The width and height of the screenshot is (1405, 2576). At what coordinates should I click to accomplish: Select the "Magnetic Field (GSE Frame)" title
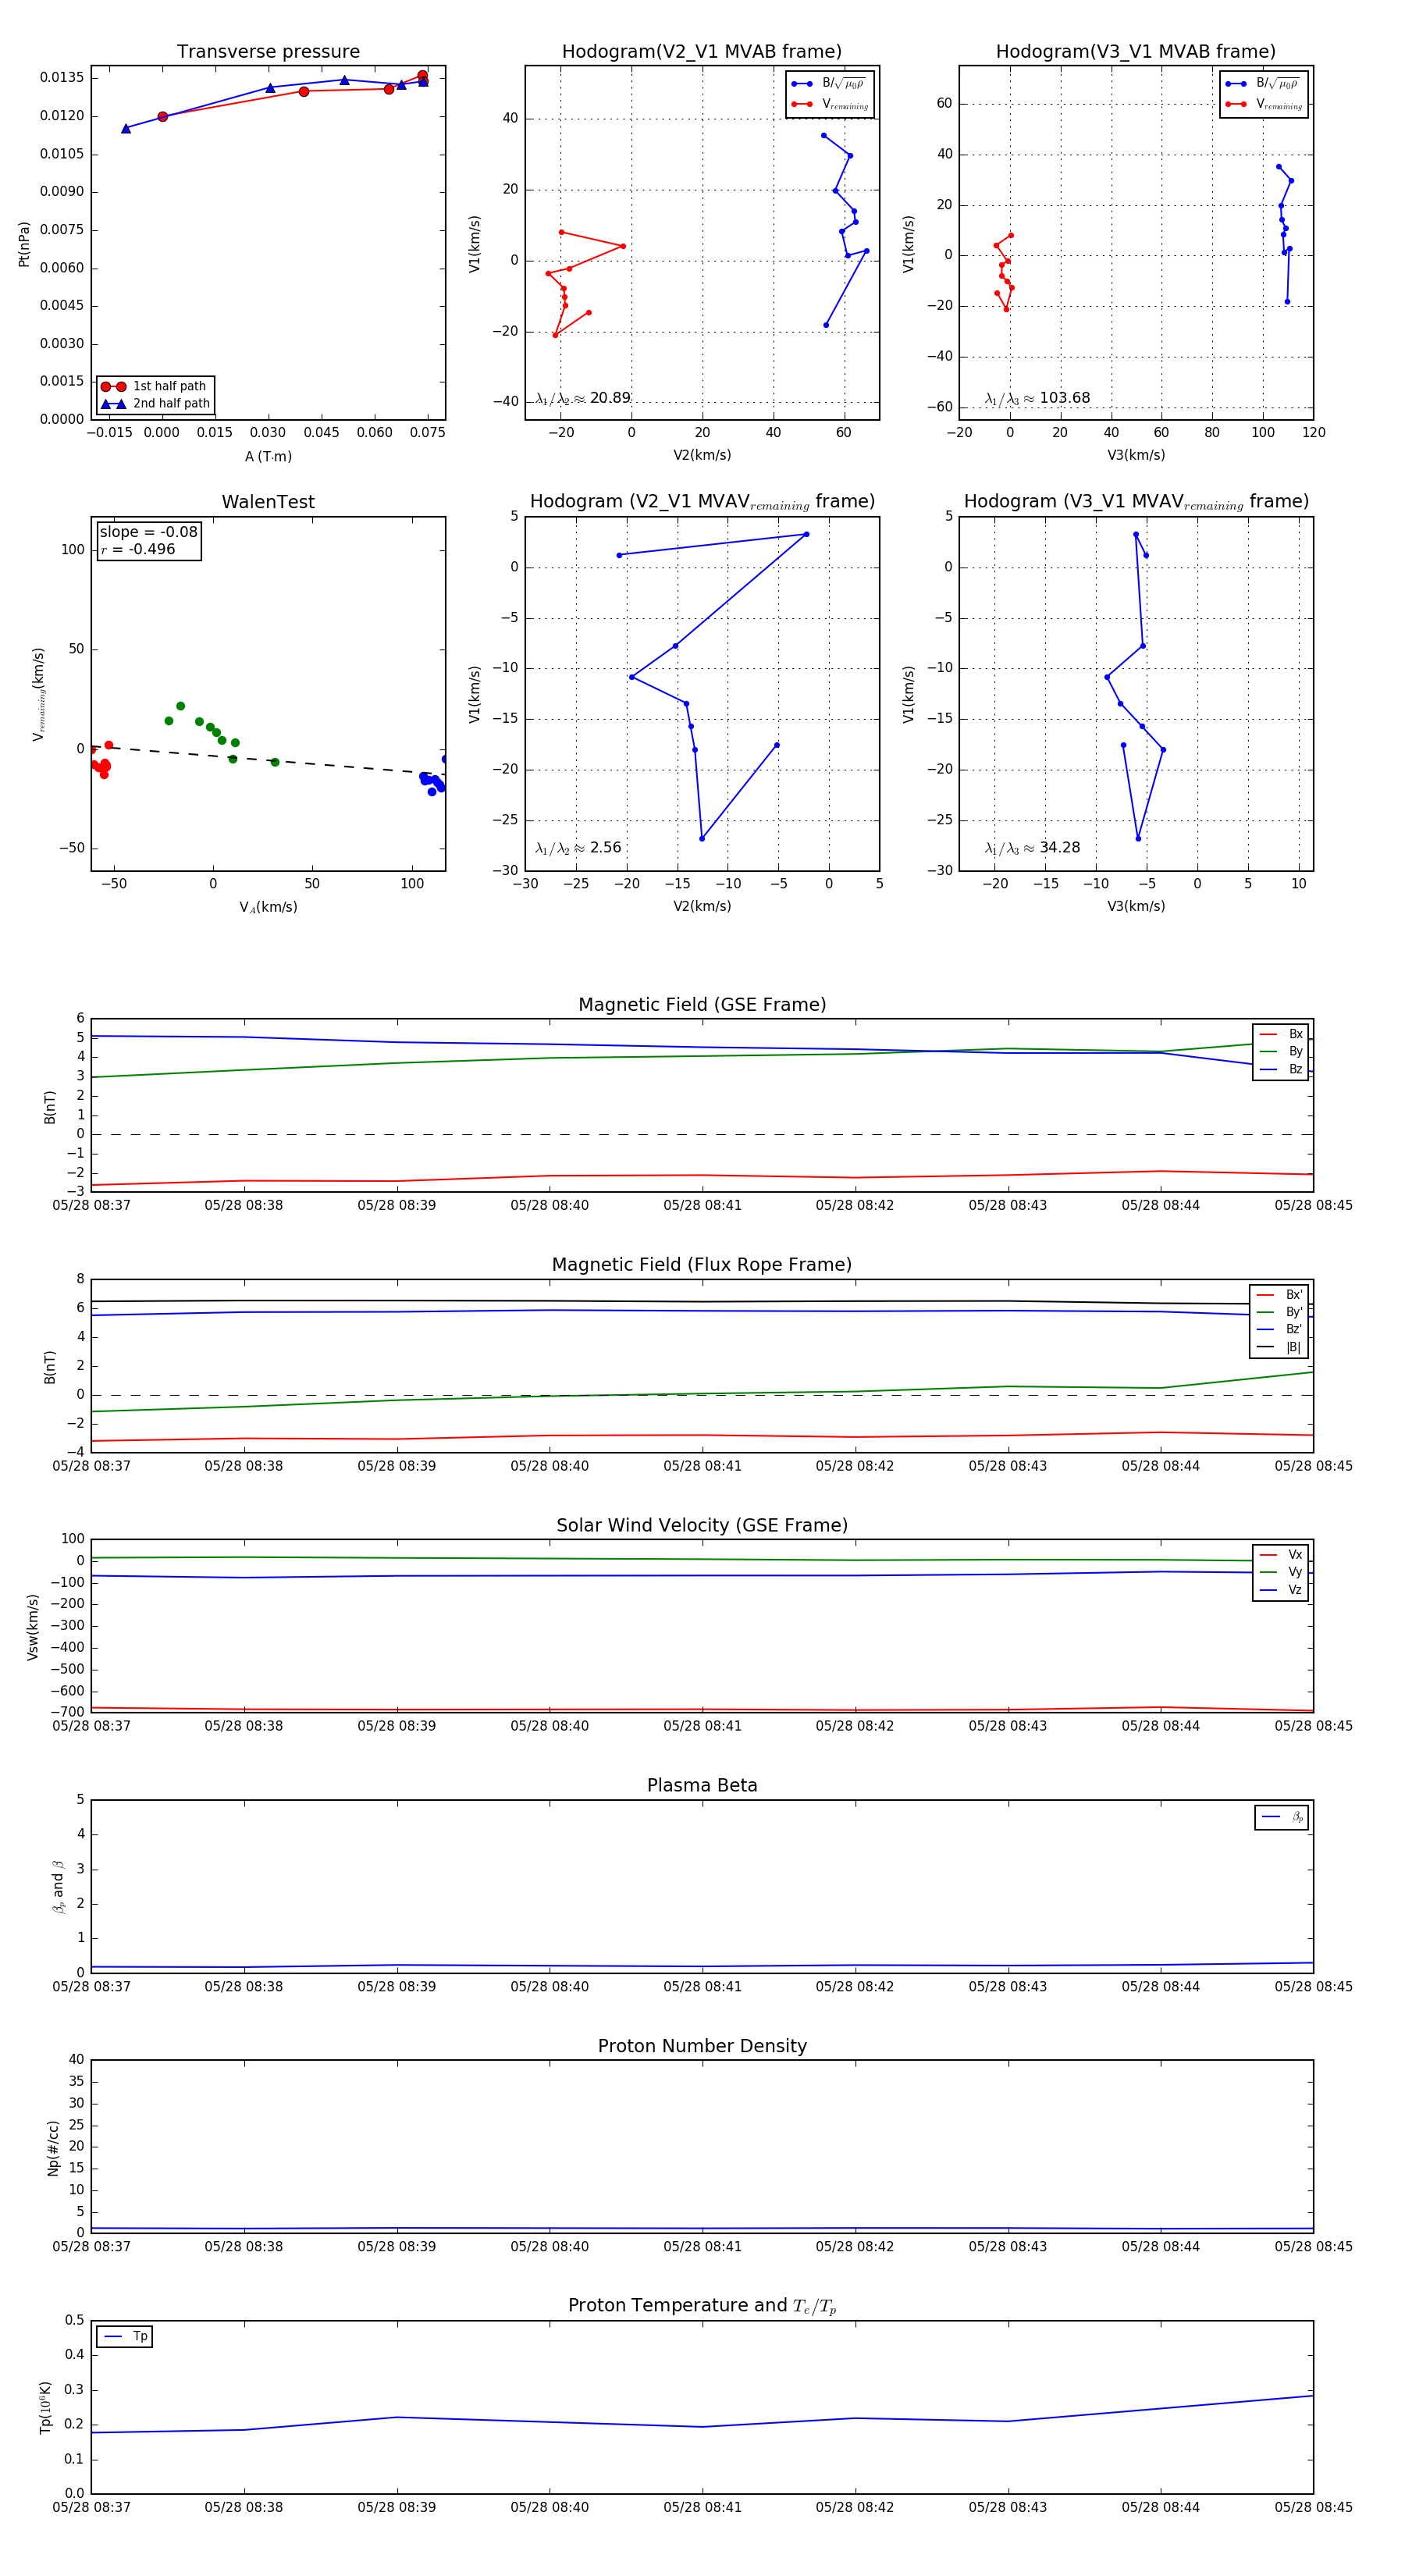(x=702, y=1005)
